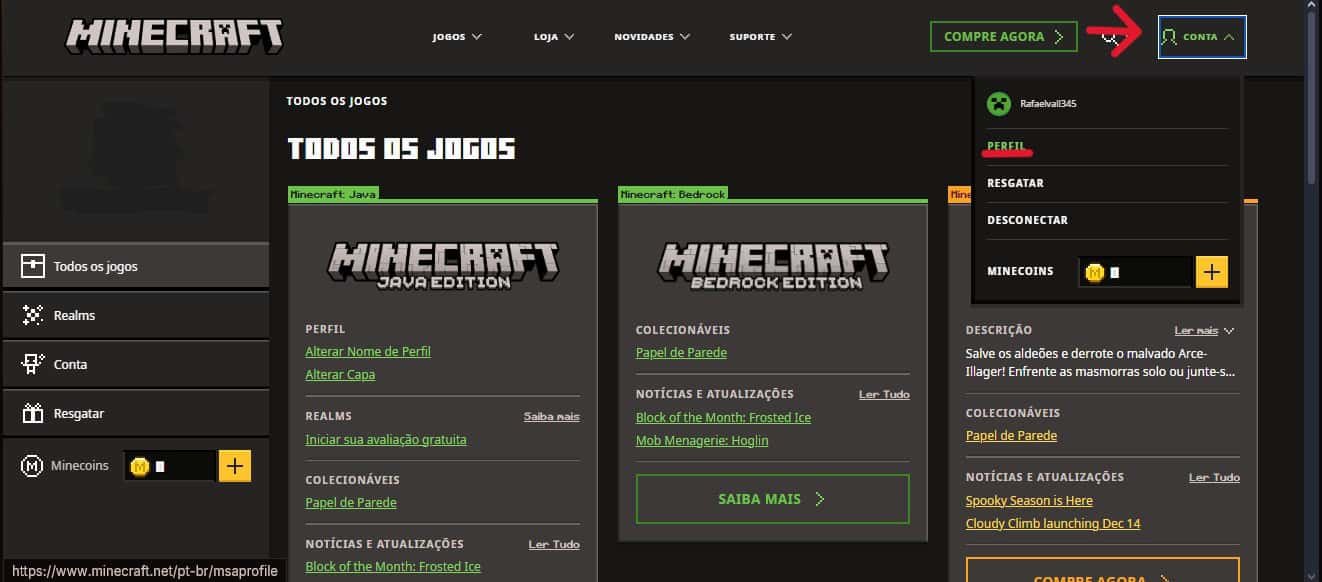This screenshot has height=582, width=1322.
Task: Click the Conta icon in sidebar
Action: click(34, 364)
